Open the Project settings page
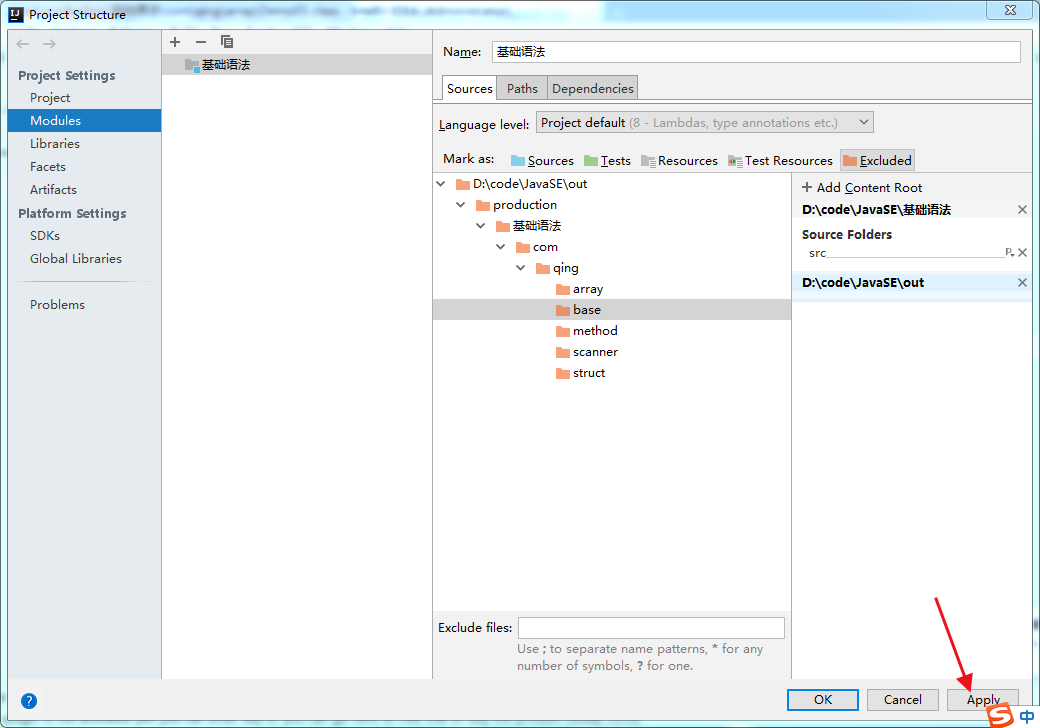The height and width of the screenshot is (728, 1040). (x=50, y=97)
